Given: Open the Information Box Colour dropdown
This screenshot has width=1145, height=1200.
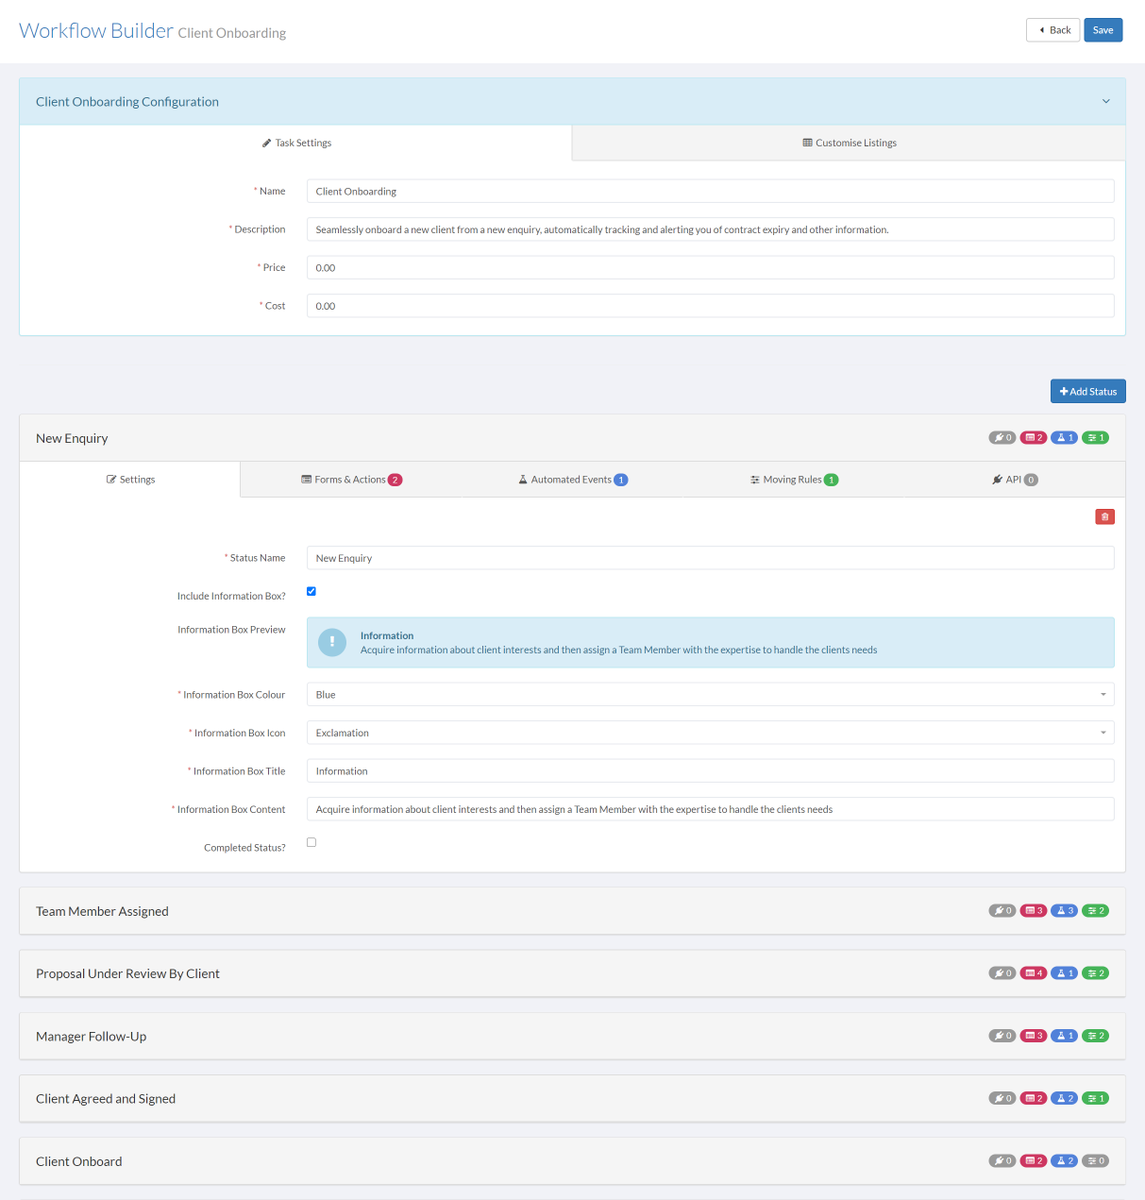Looking at the screenshot, I should [x=710, y=694].
